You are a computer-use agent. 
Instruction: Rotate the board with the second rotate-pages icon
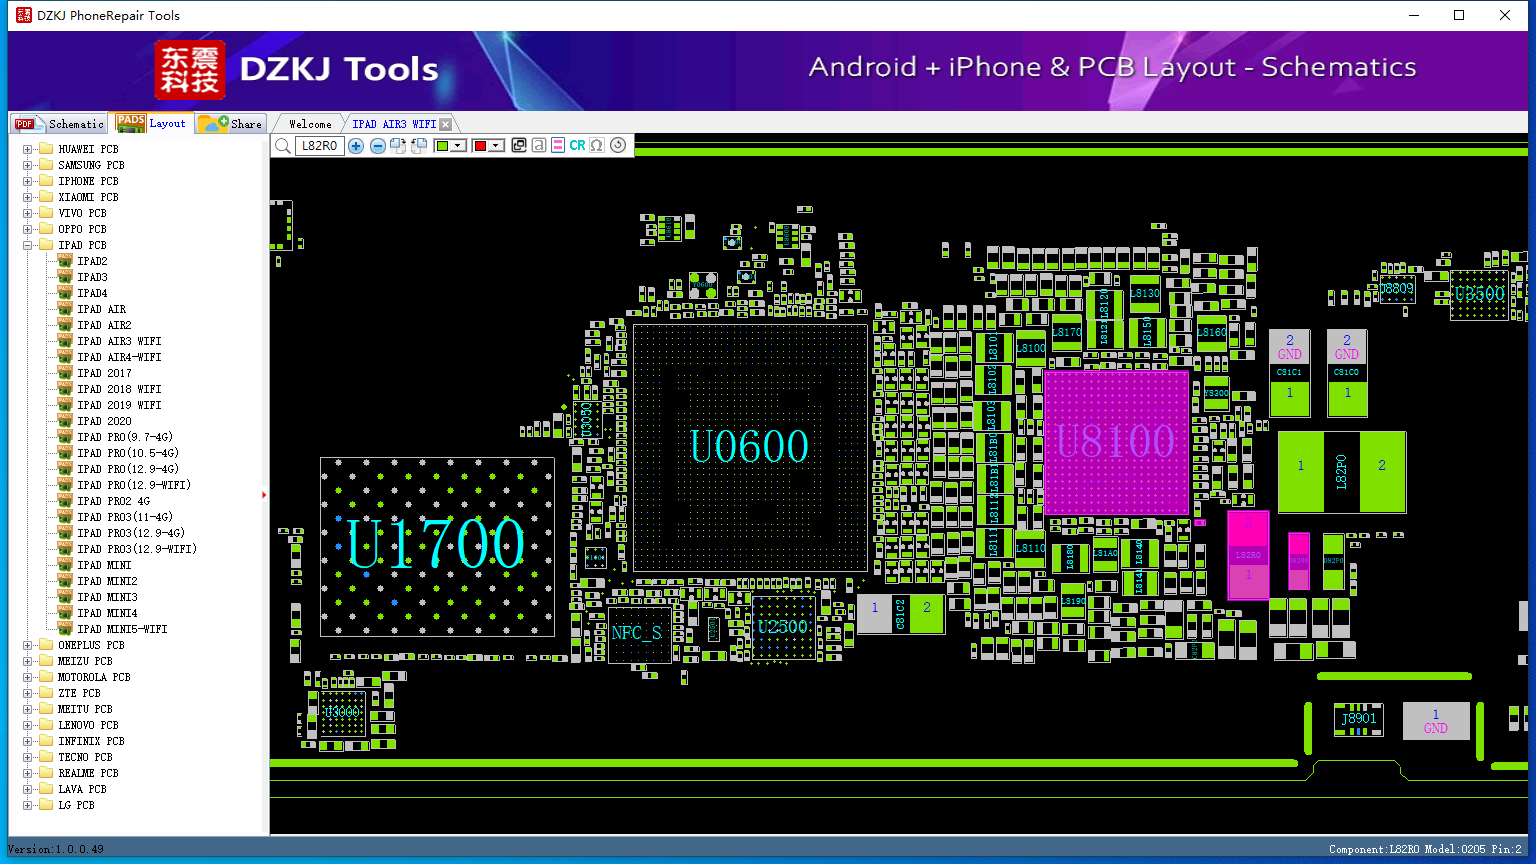(419, 146)
